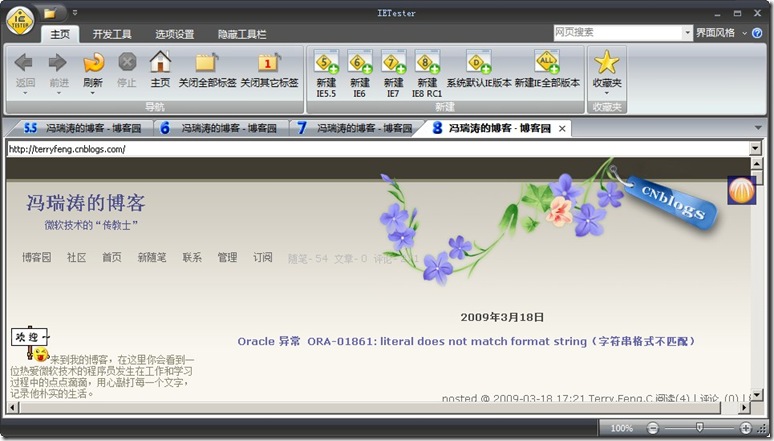Create a new IE8 RC1 tab
This screenshot has height=441, width=774.
427,73
